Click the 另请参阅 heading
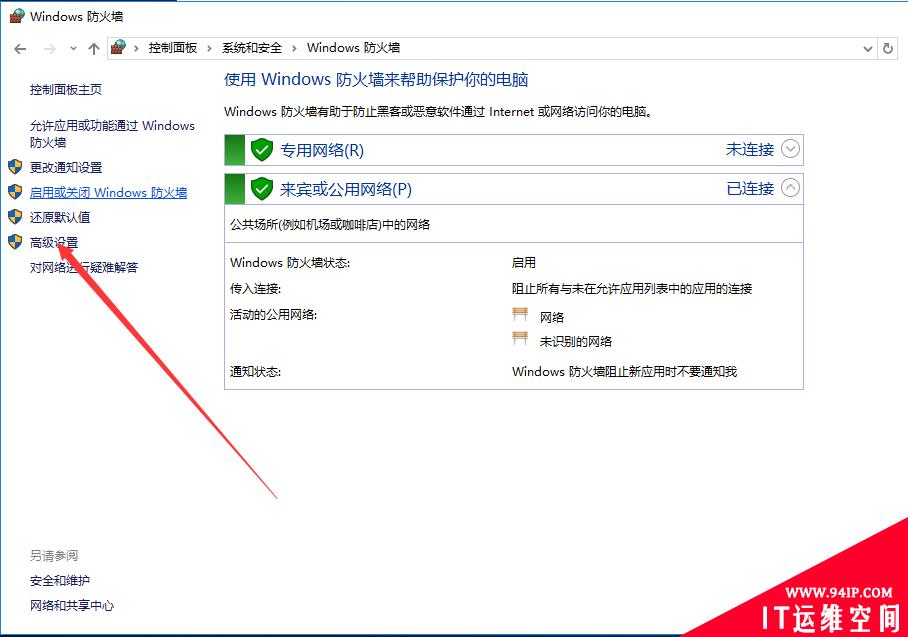The height and width of the screenshot is (637, 908). click(x=54, y=555)
